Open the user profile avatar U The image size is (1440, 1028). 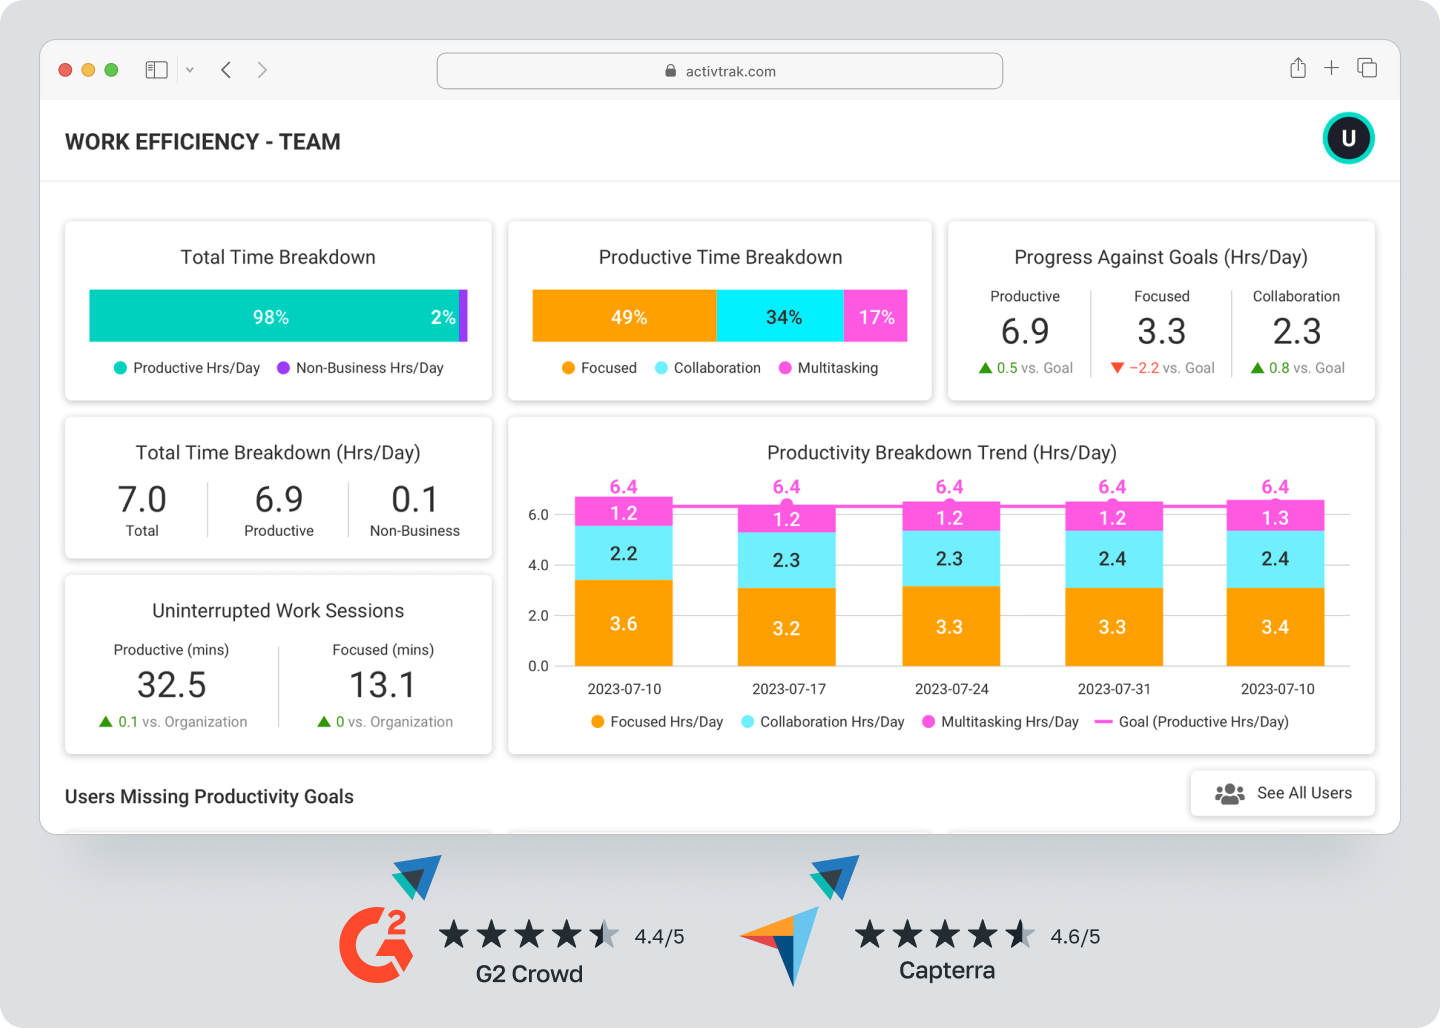tap(1348, 138)
